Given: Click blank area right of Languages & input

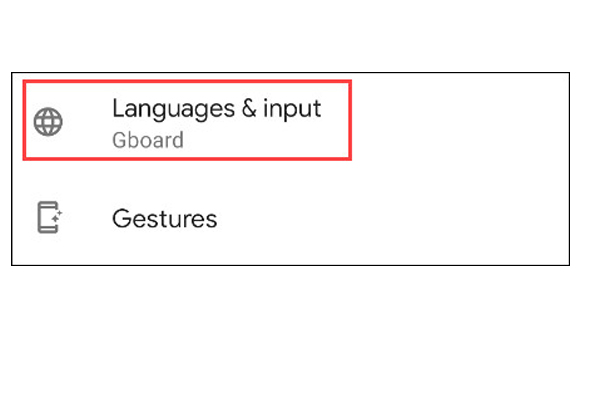Looking at the screenshot, I should [460, 120].
